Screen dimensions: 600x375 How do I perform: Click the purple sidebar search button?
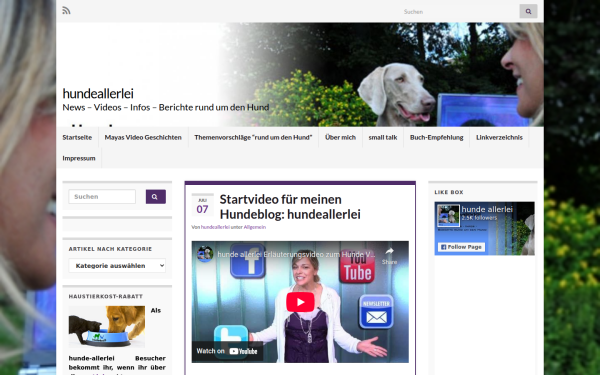tap(156, 197)
